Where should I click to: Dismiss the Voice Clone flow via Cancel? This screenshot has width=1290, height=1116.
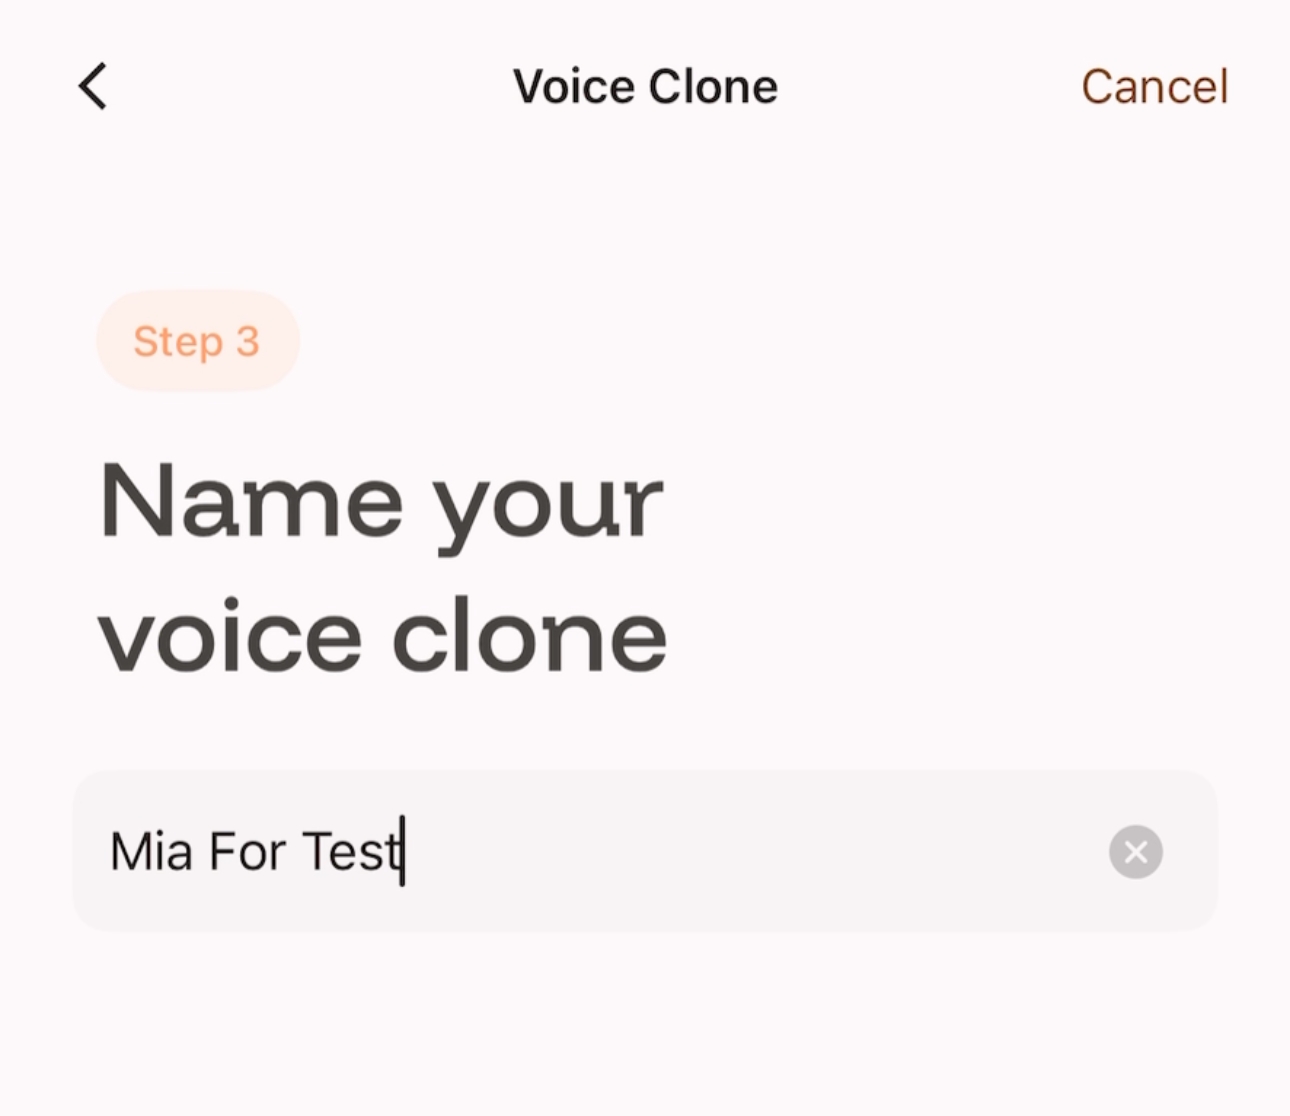click(1154, 86)
